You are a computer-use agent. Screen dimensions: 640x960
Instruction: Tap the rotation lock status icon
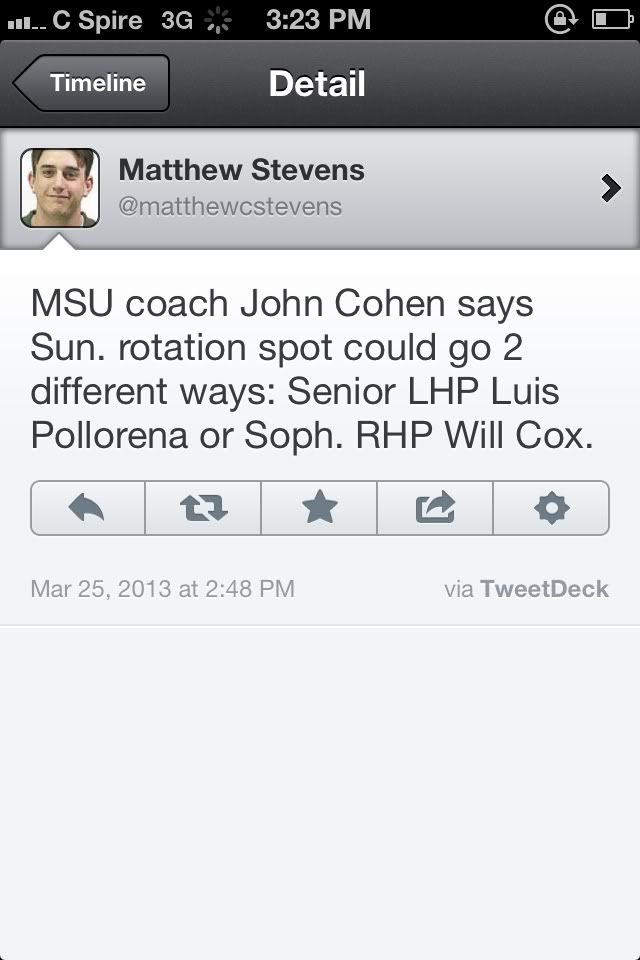click(x=561, y=19)
